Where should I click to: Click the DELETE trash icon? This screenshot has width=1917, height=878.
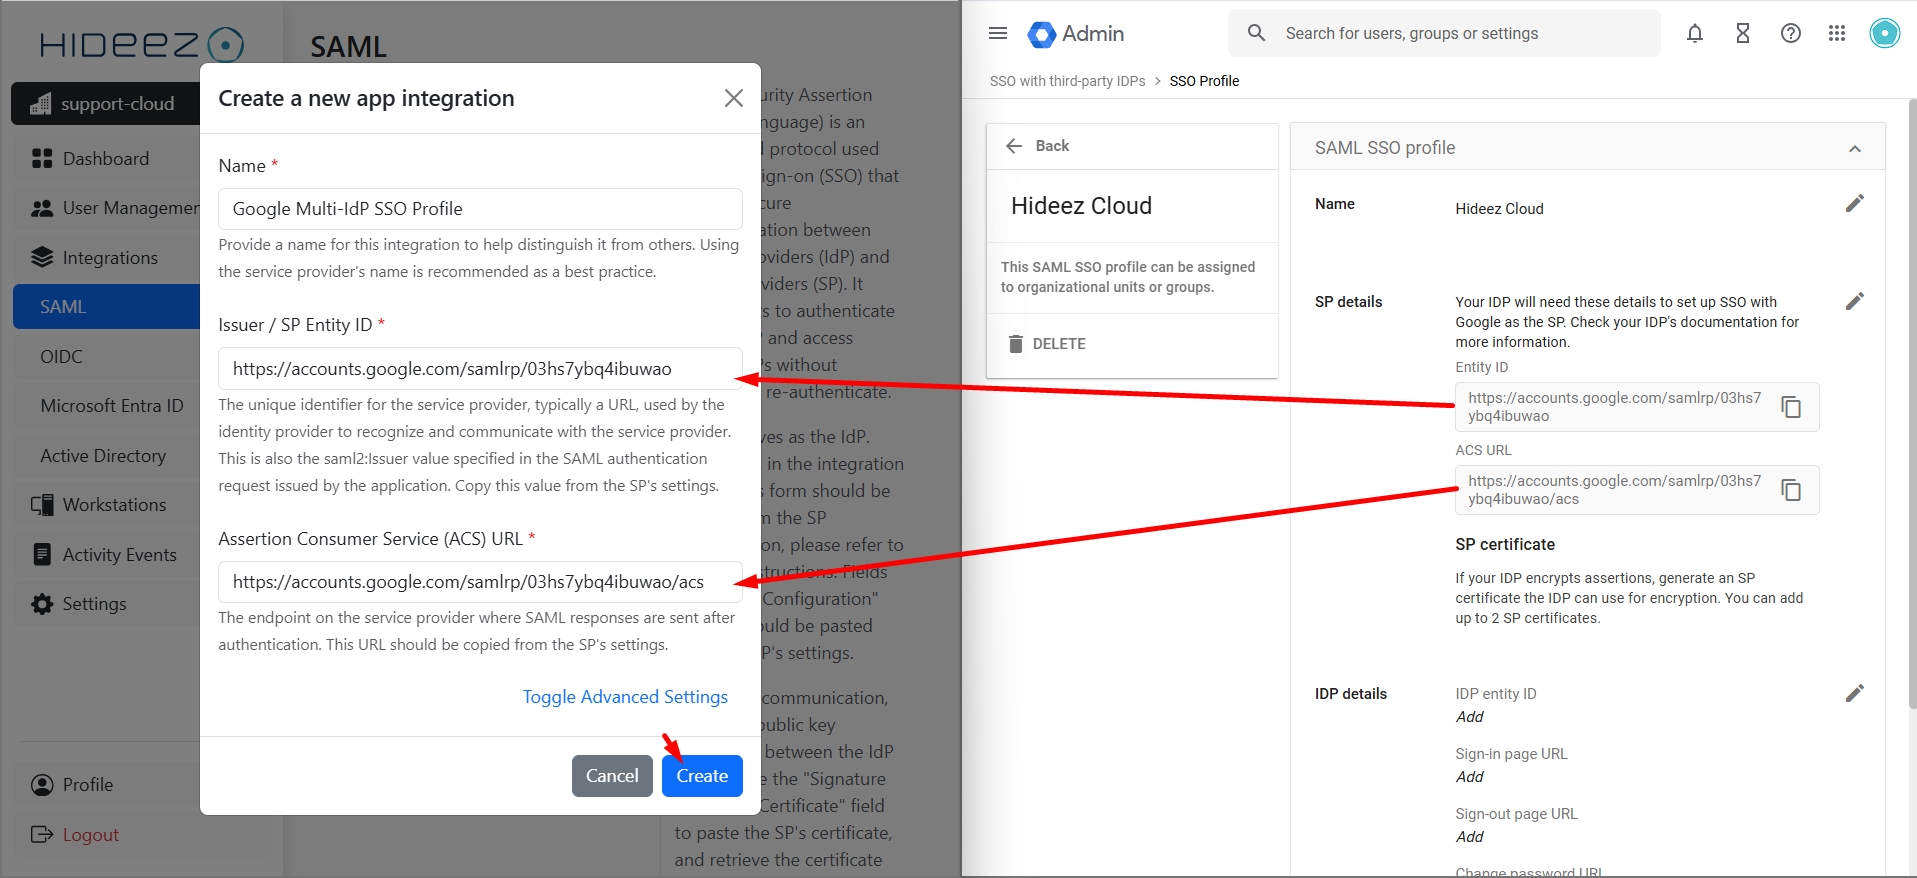tap(1016, 344)
